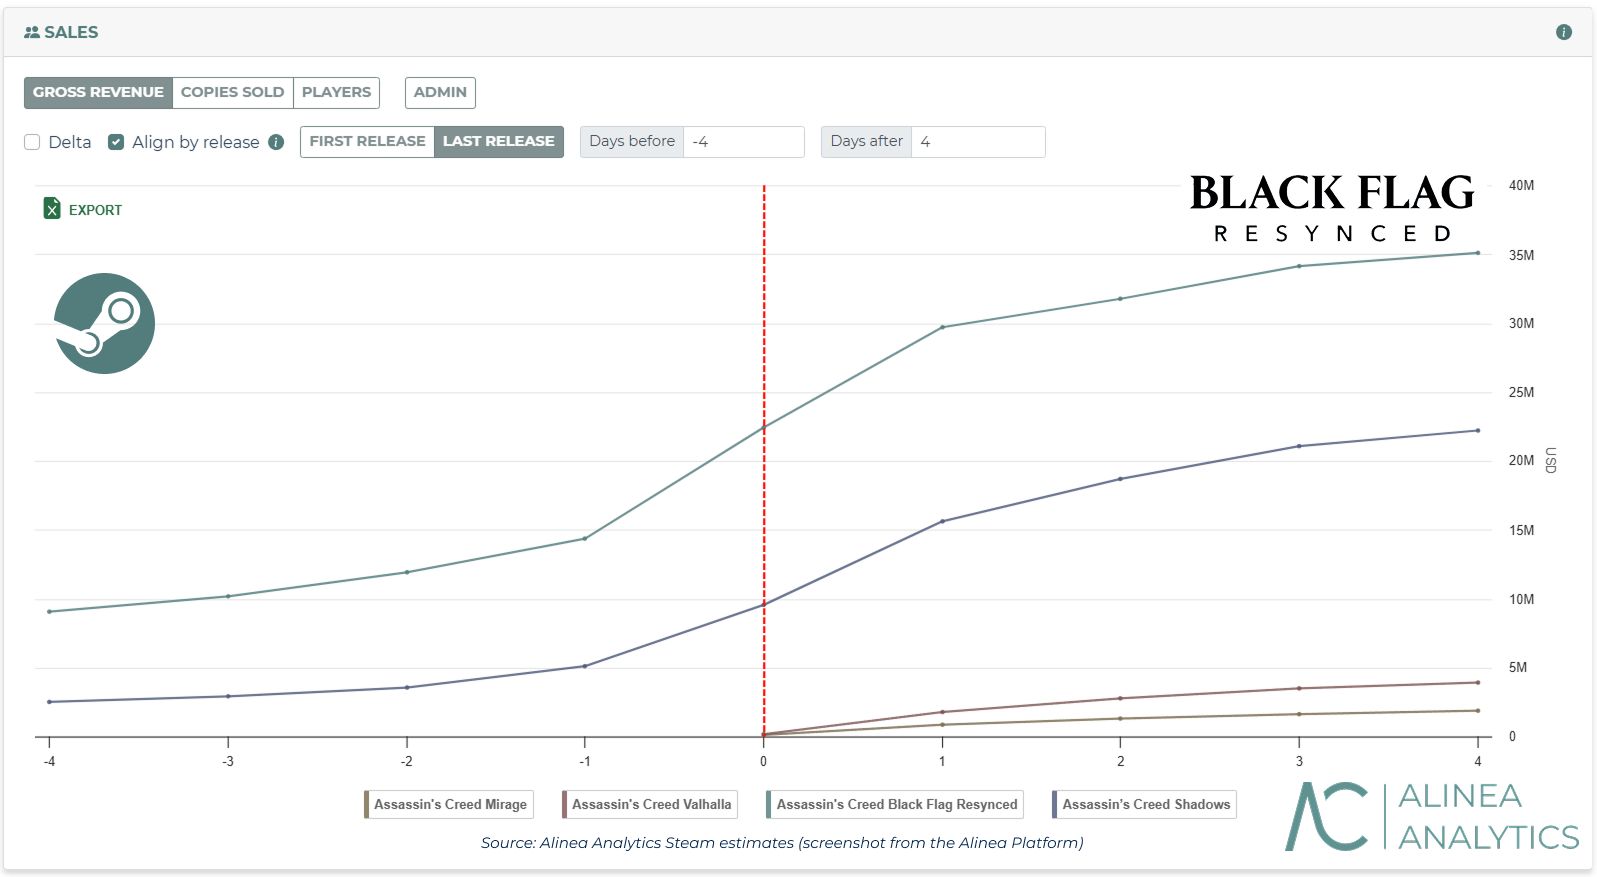Open the Admin tab
Image resolution: width=1597 pixels, height=877 pixels.
[440, 92]
